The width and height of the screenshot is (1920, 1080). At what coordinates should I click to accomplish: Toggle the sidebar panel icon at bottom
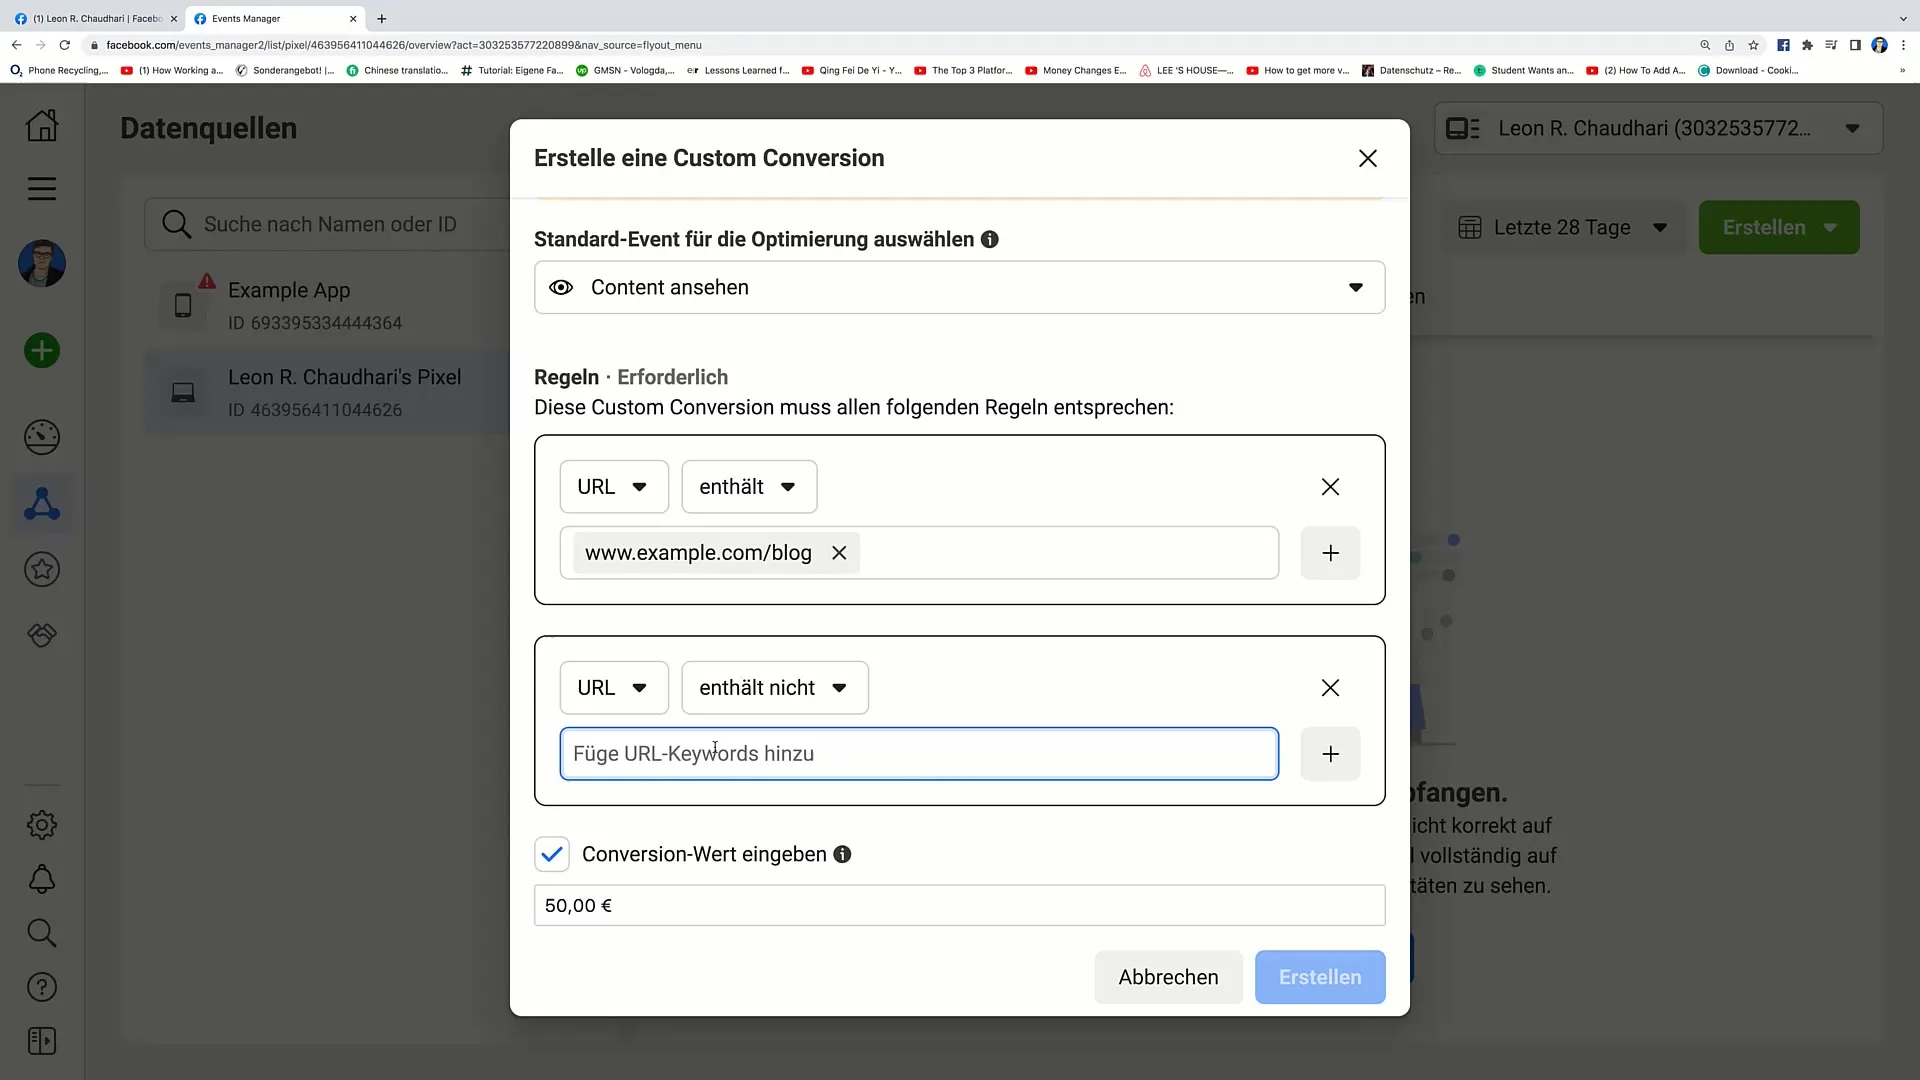pyautogui.click(x=42, y=1041)
